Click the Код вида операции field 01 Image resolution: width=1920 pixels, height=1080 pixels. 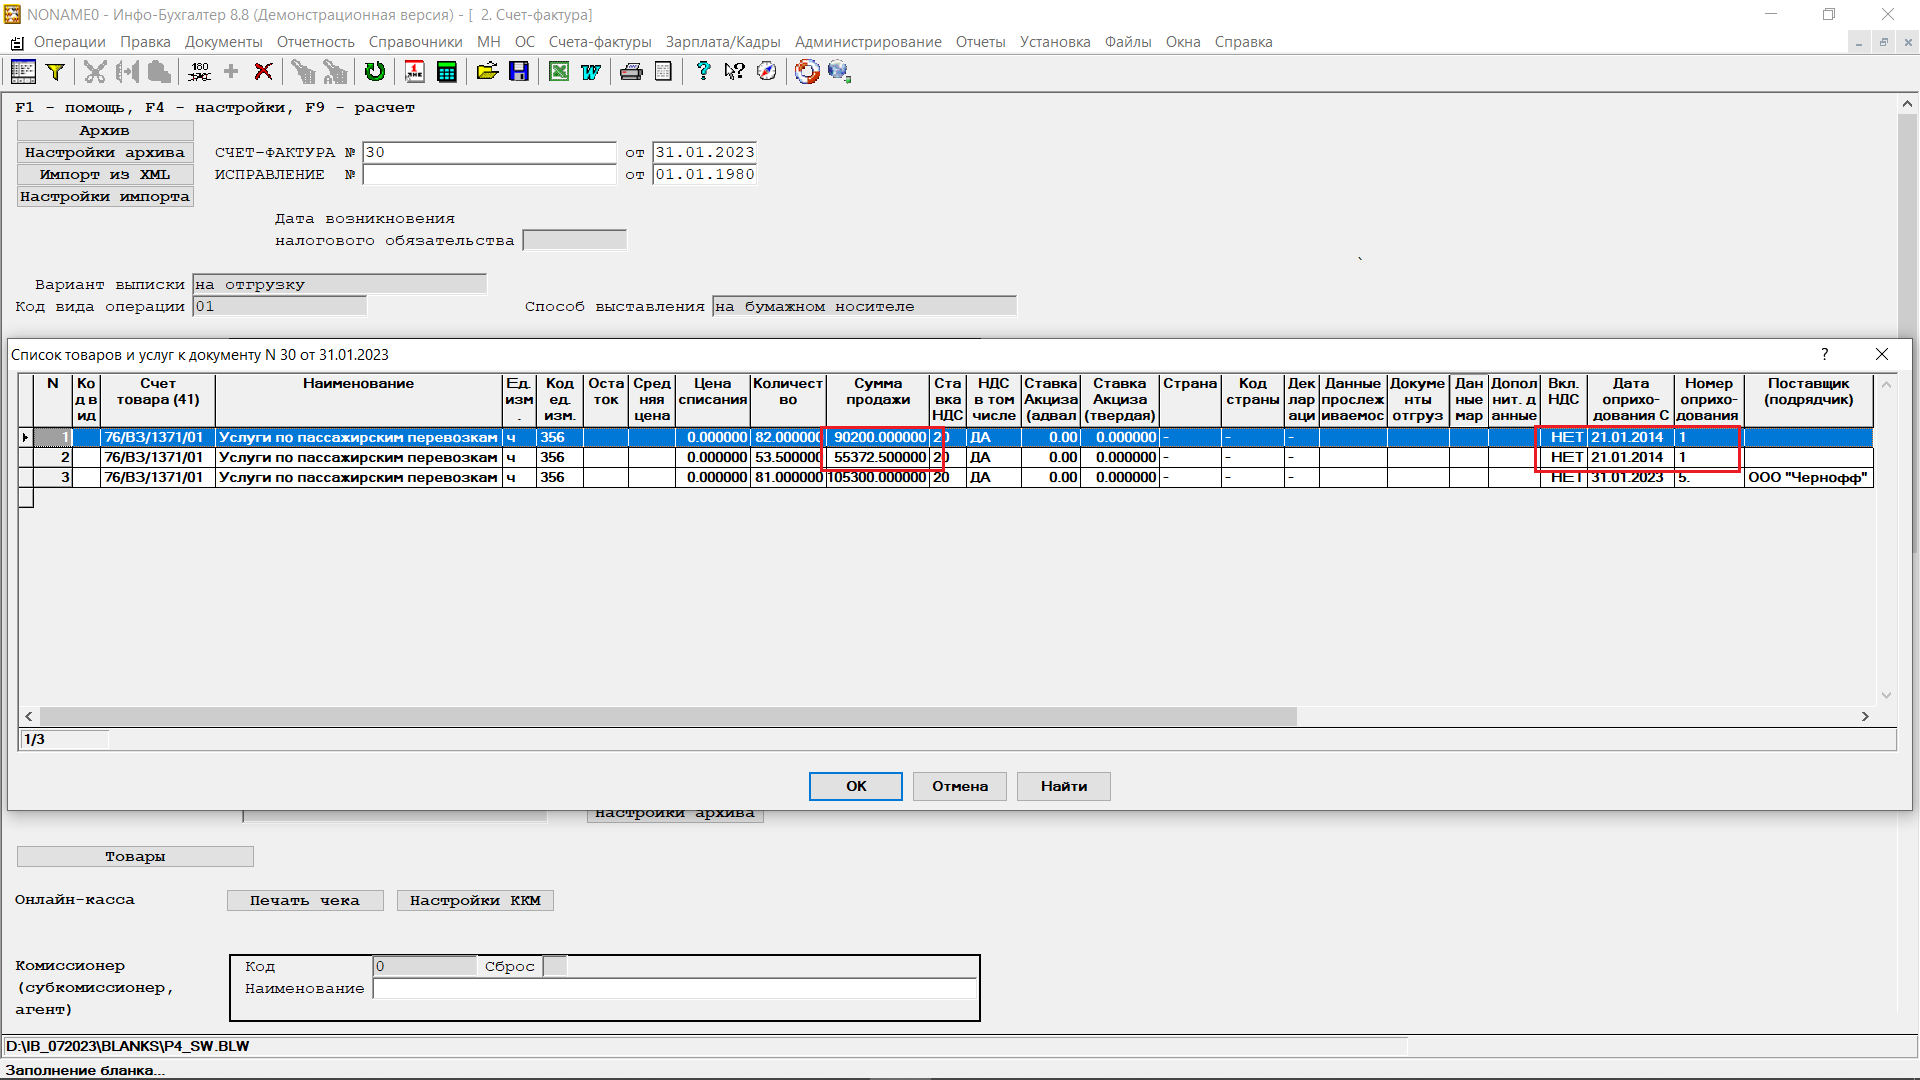[279, 307]
